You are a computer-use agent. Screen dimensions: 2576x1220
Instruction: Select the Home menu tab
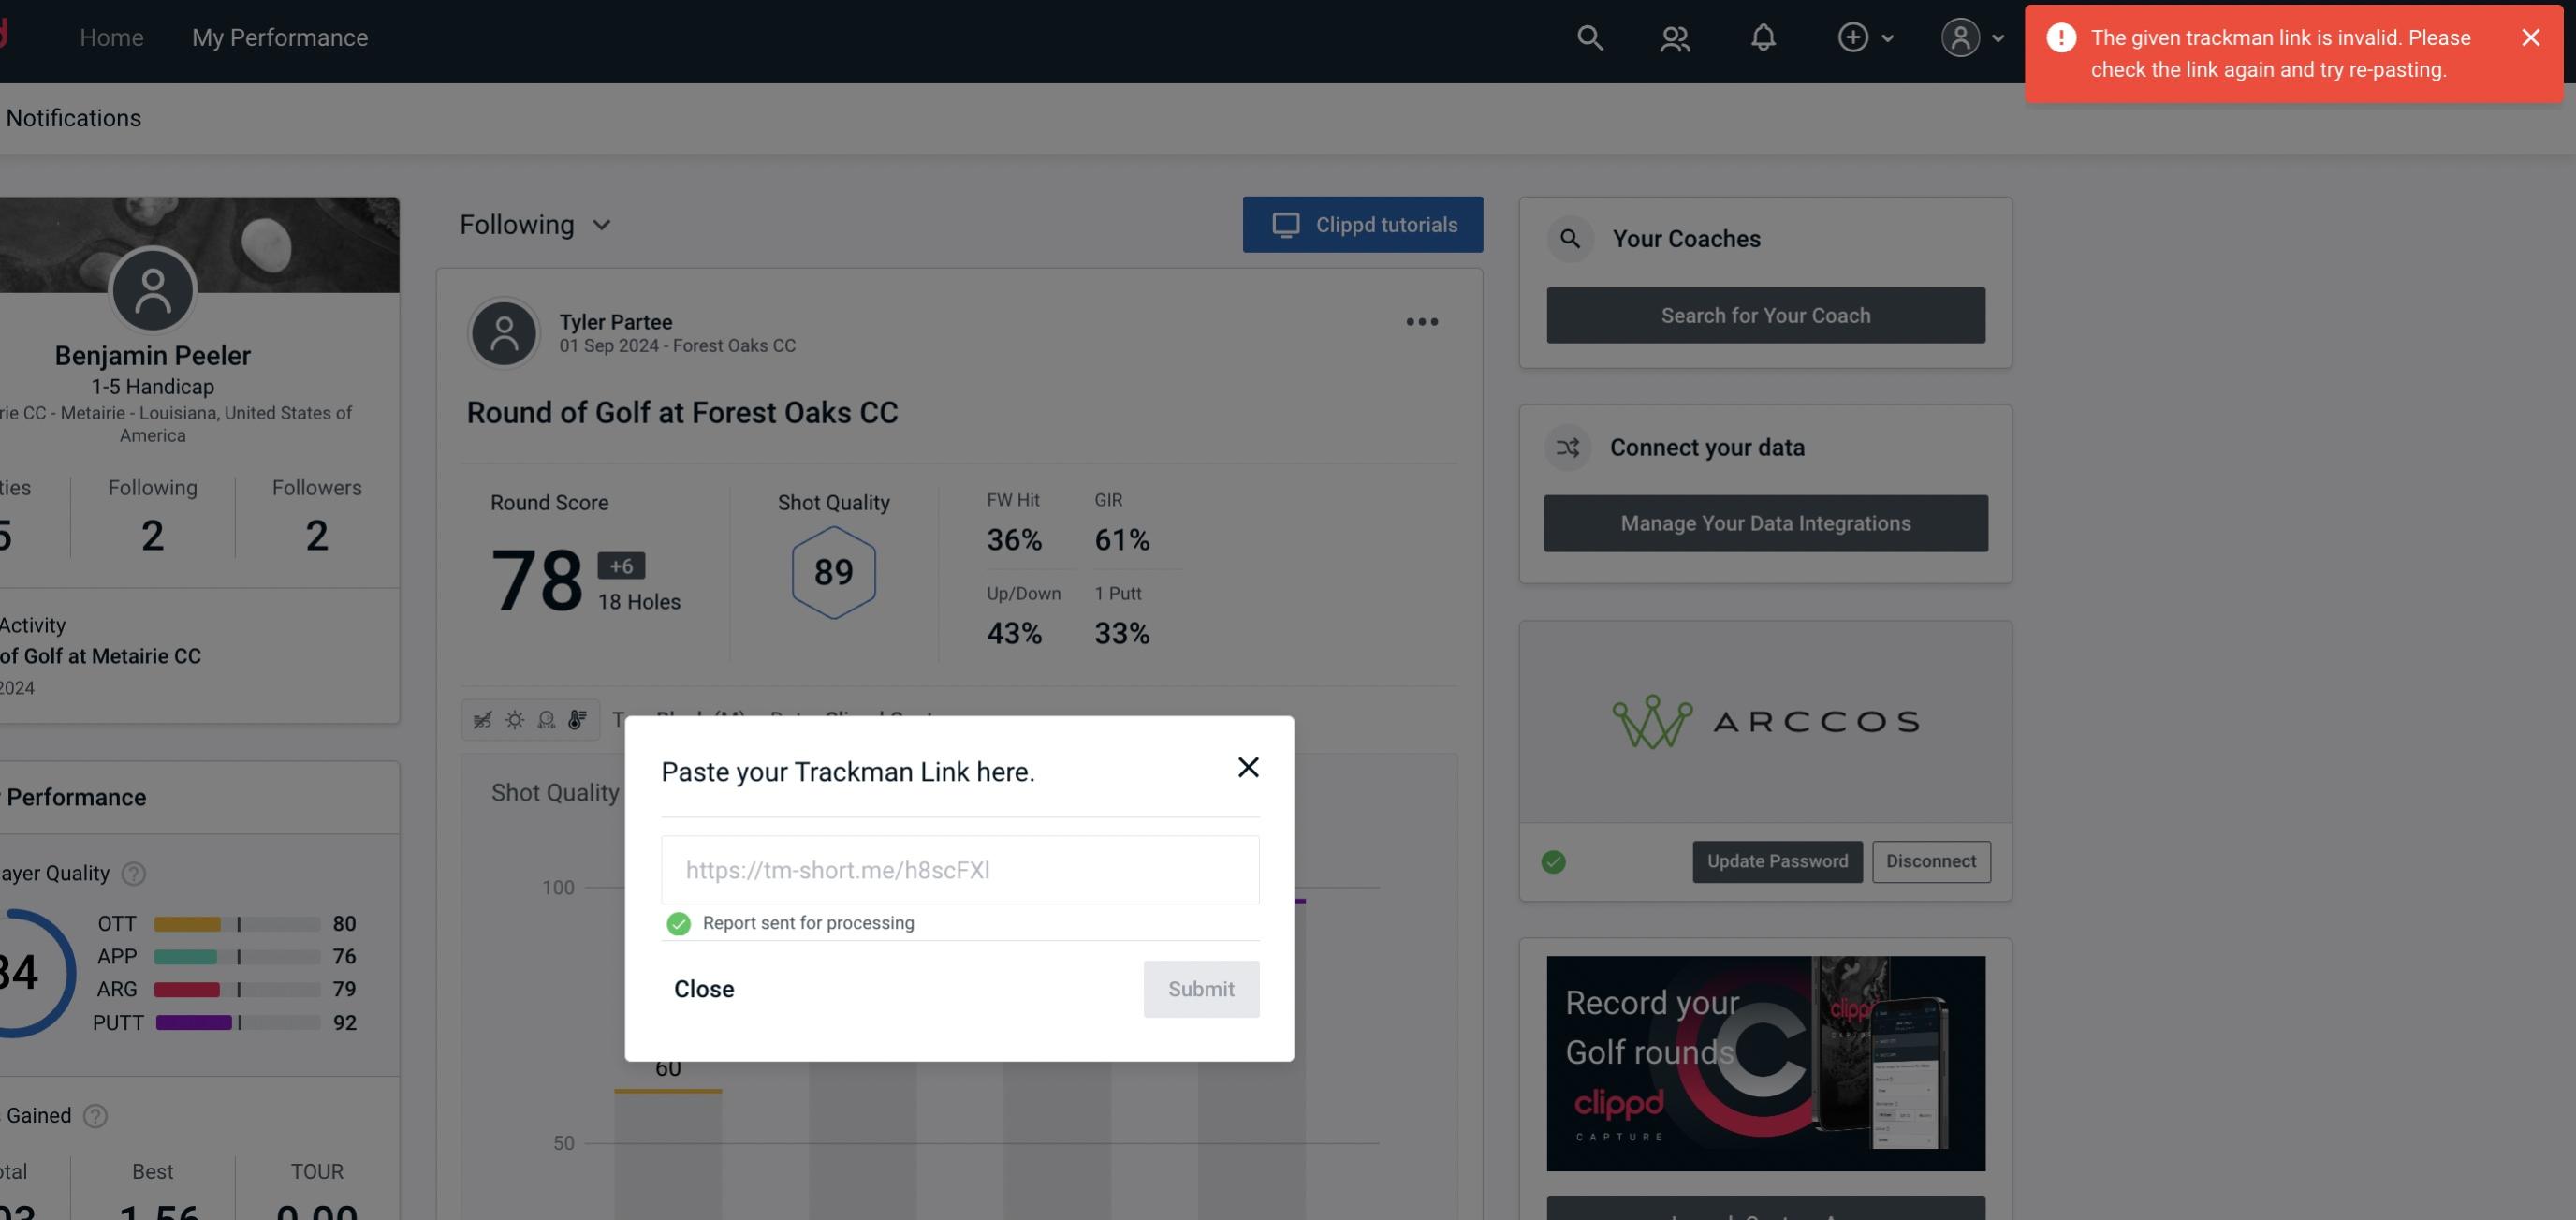coord(111,35)
